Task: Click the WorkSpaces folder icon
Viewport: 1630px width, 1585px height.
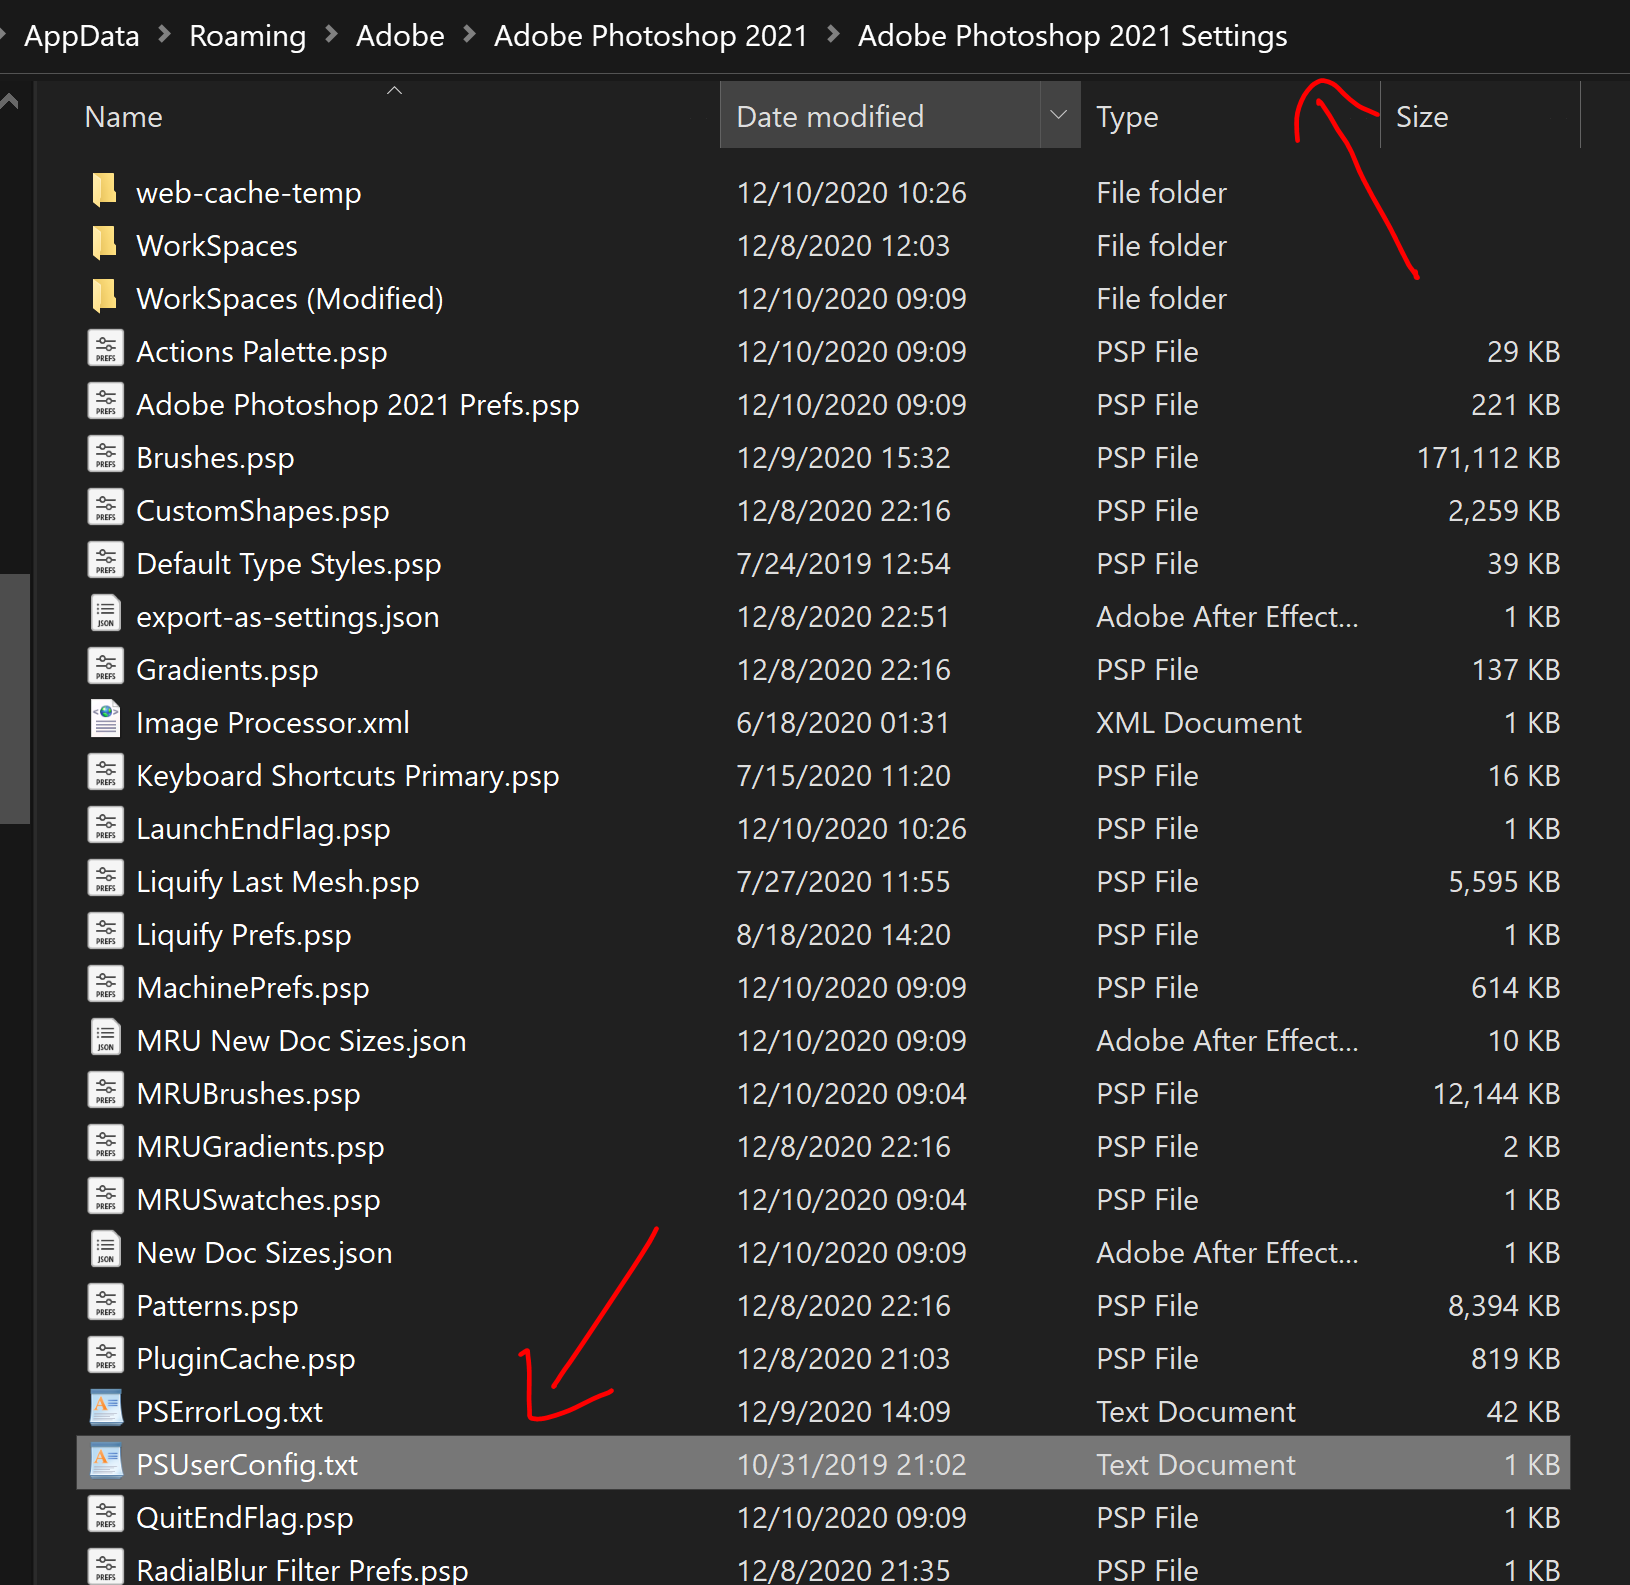Action: [104, 242]
